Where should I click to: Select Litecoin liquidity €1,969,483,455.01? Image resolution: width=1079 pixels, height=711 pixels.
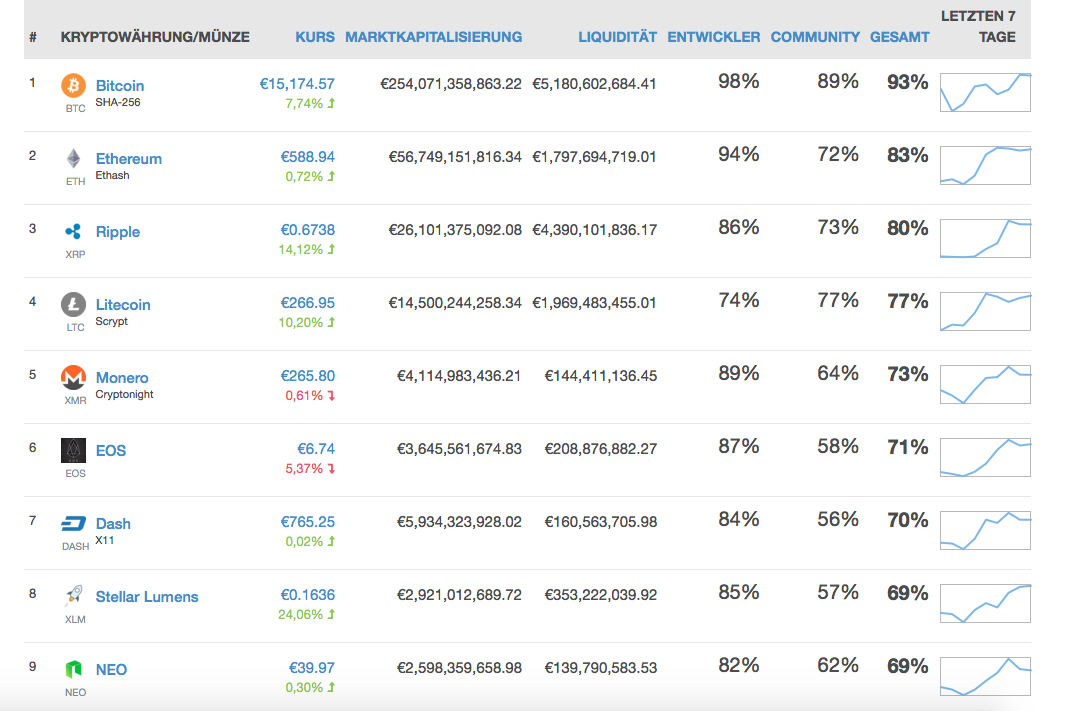coord(595,303)
